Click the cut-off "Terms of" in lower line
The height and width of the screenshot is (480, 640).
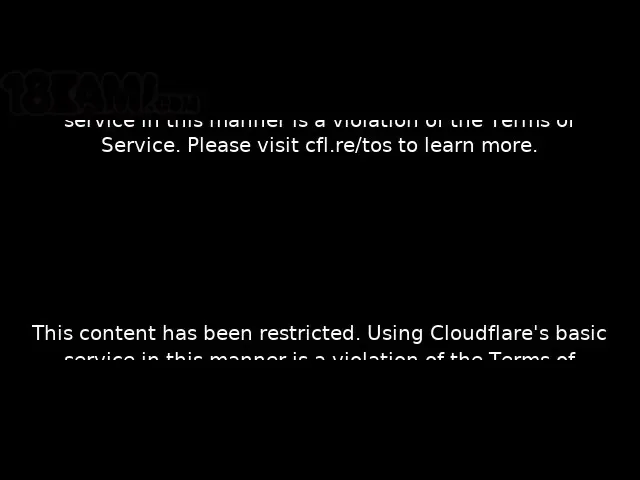[532, 356]
